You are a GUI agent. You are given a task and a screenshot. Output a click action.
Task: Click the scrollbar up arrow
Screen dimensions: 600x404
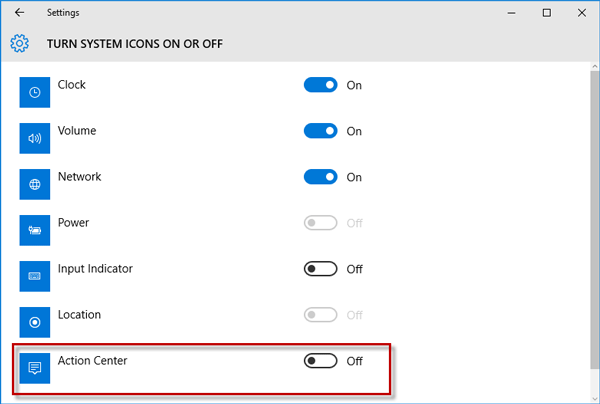tap(594, 66)
